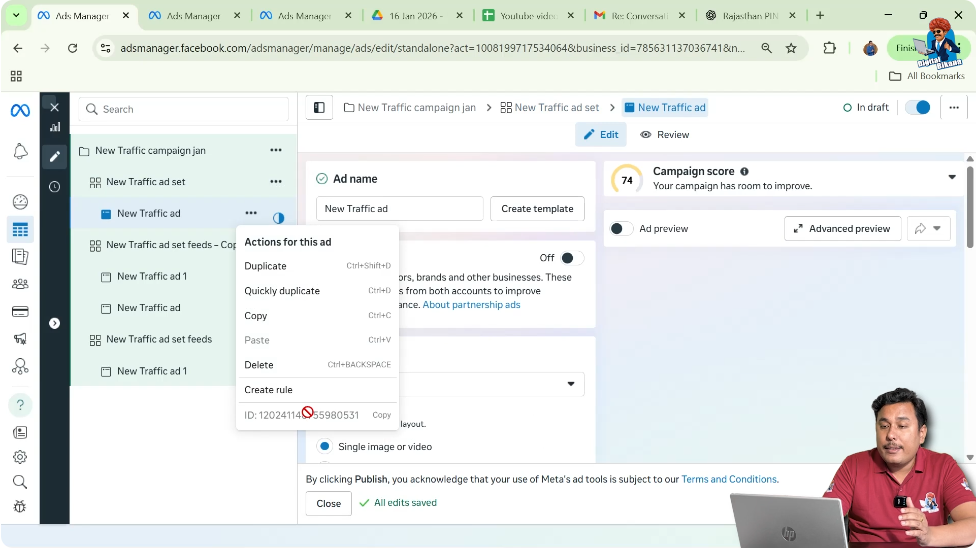
Task: Choose Duplicate in ad actions menu
Action: tap(317, 266)
